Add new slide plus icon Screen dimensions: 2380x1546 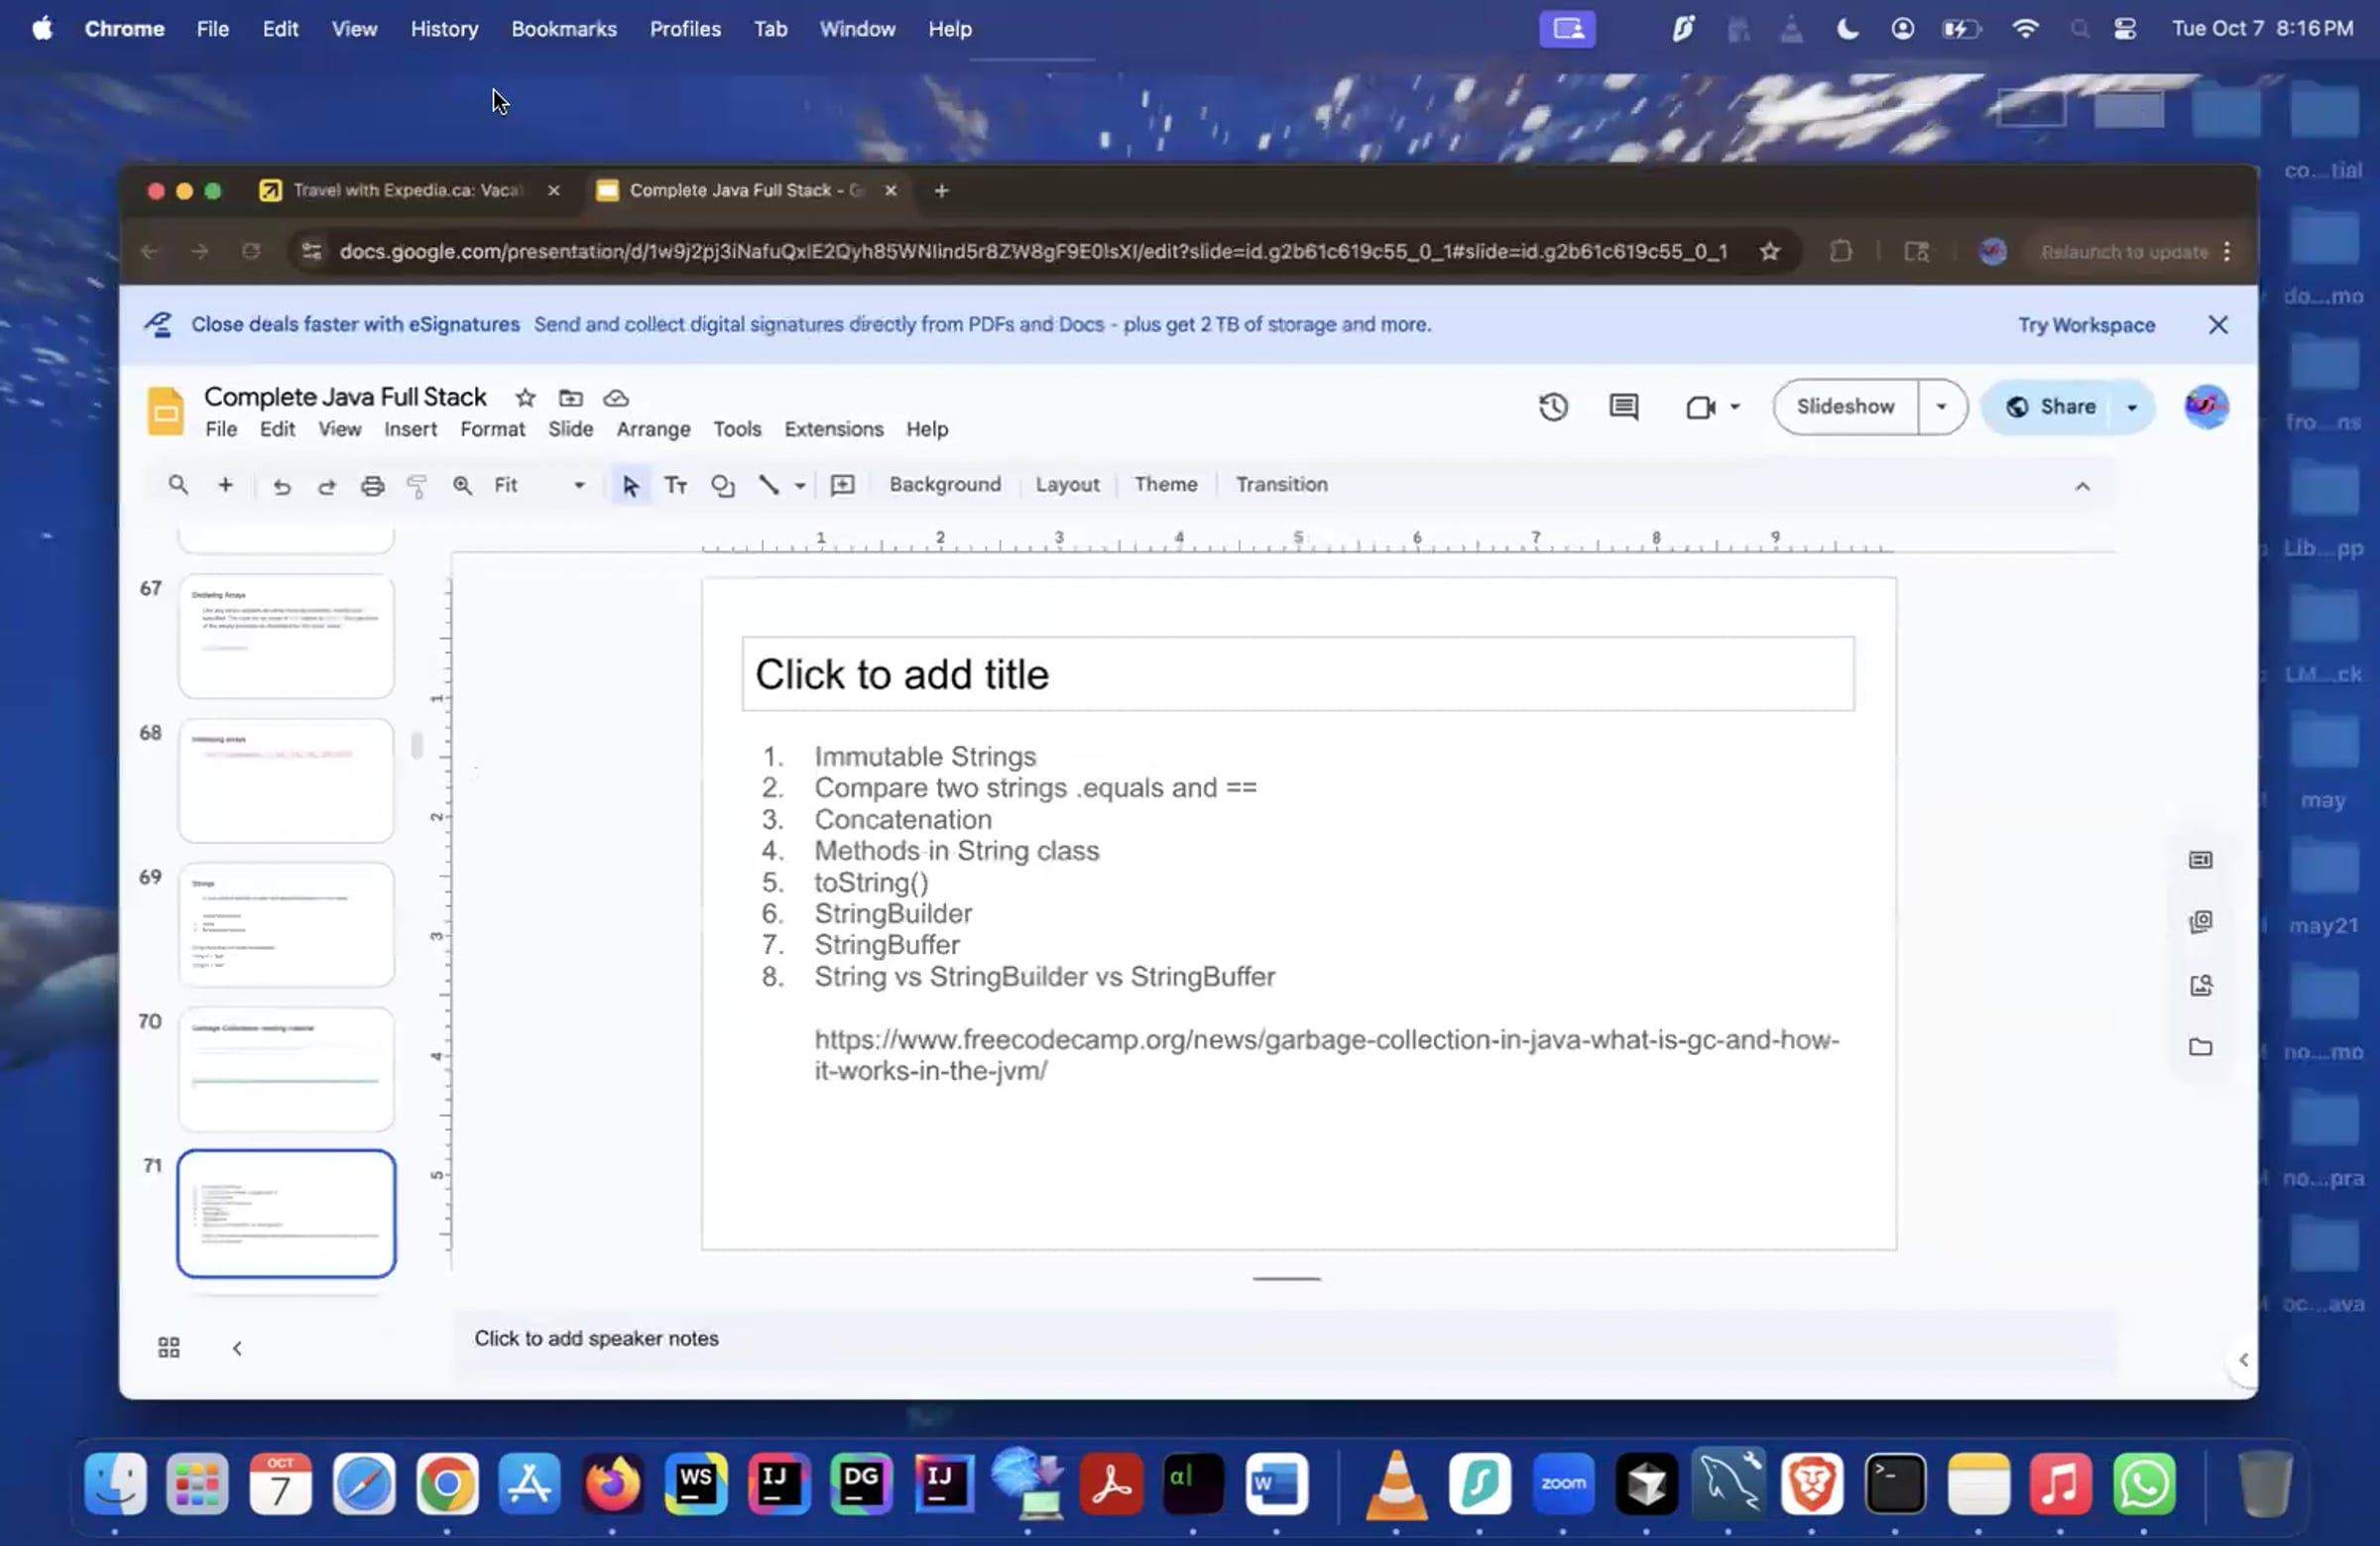coord(226,485)
